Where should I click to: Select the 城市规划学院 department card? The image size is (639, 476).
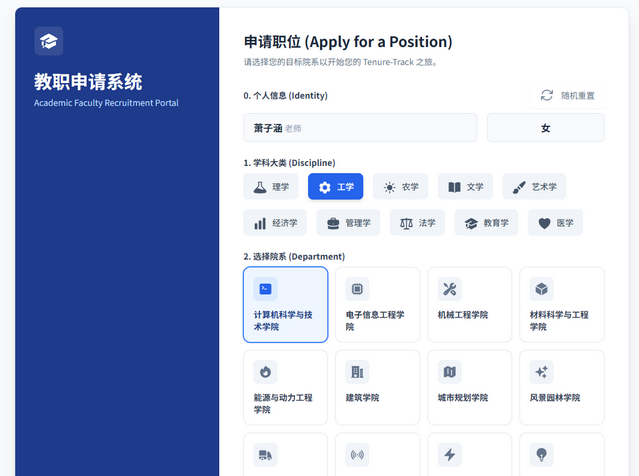[x=469, y=387]
